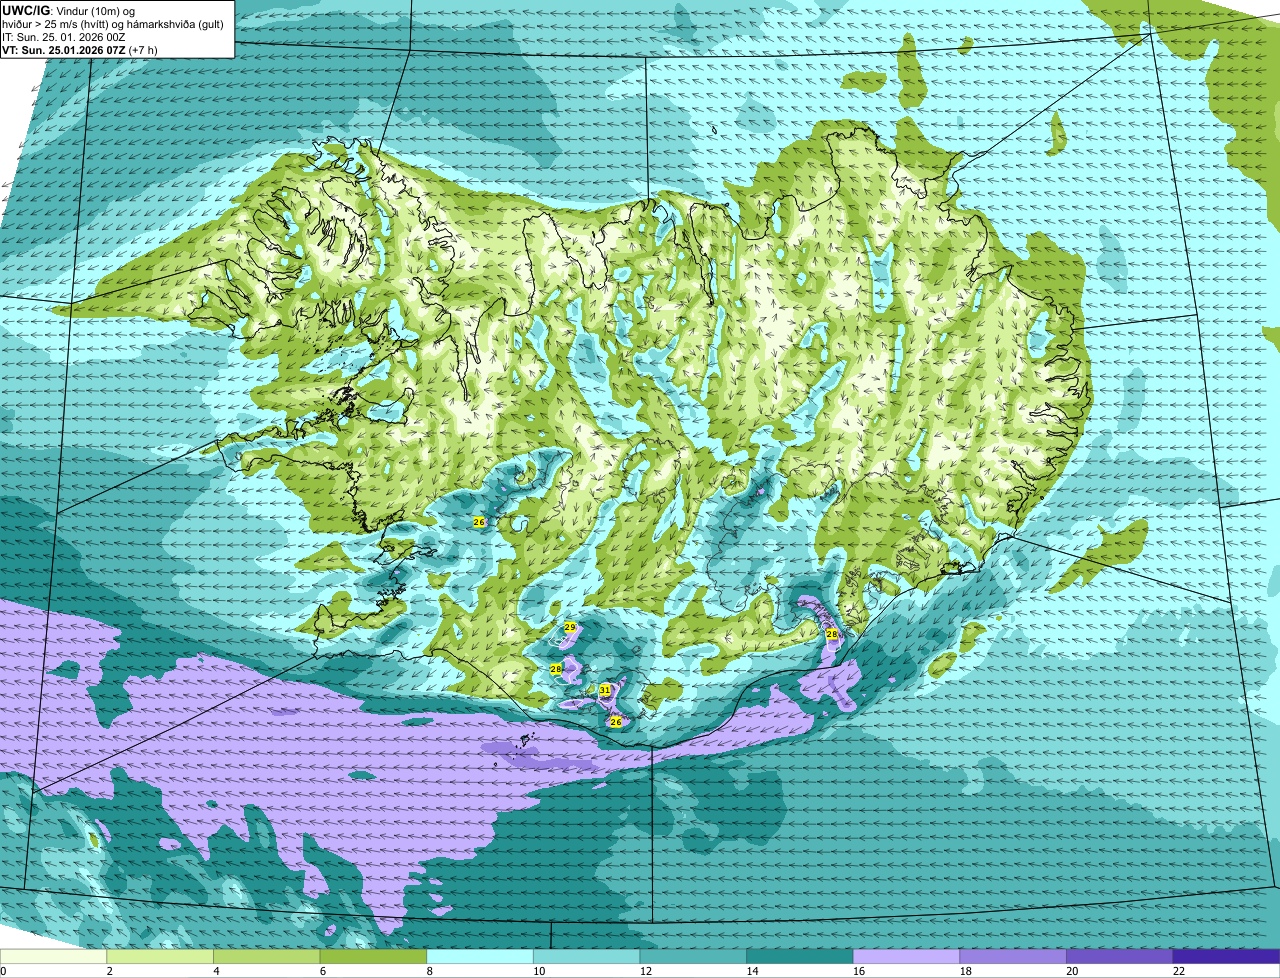Image resolution: width=1280 pixels, height=978 pixels.
Task: Click the scale label '20'
Action: [1072, 971]
